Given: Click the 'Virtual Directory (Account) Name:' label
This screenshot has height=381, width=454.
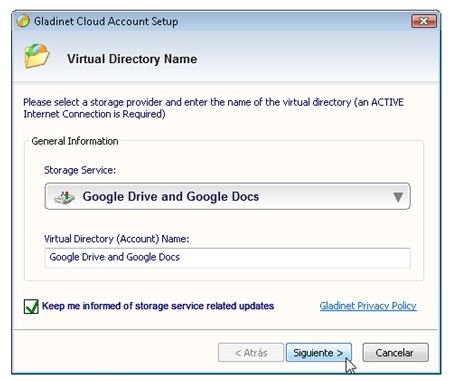Looking at the screenshot, I should click(117, 239).
